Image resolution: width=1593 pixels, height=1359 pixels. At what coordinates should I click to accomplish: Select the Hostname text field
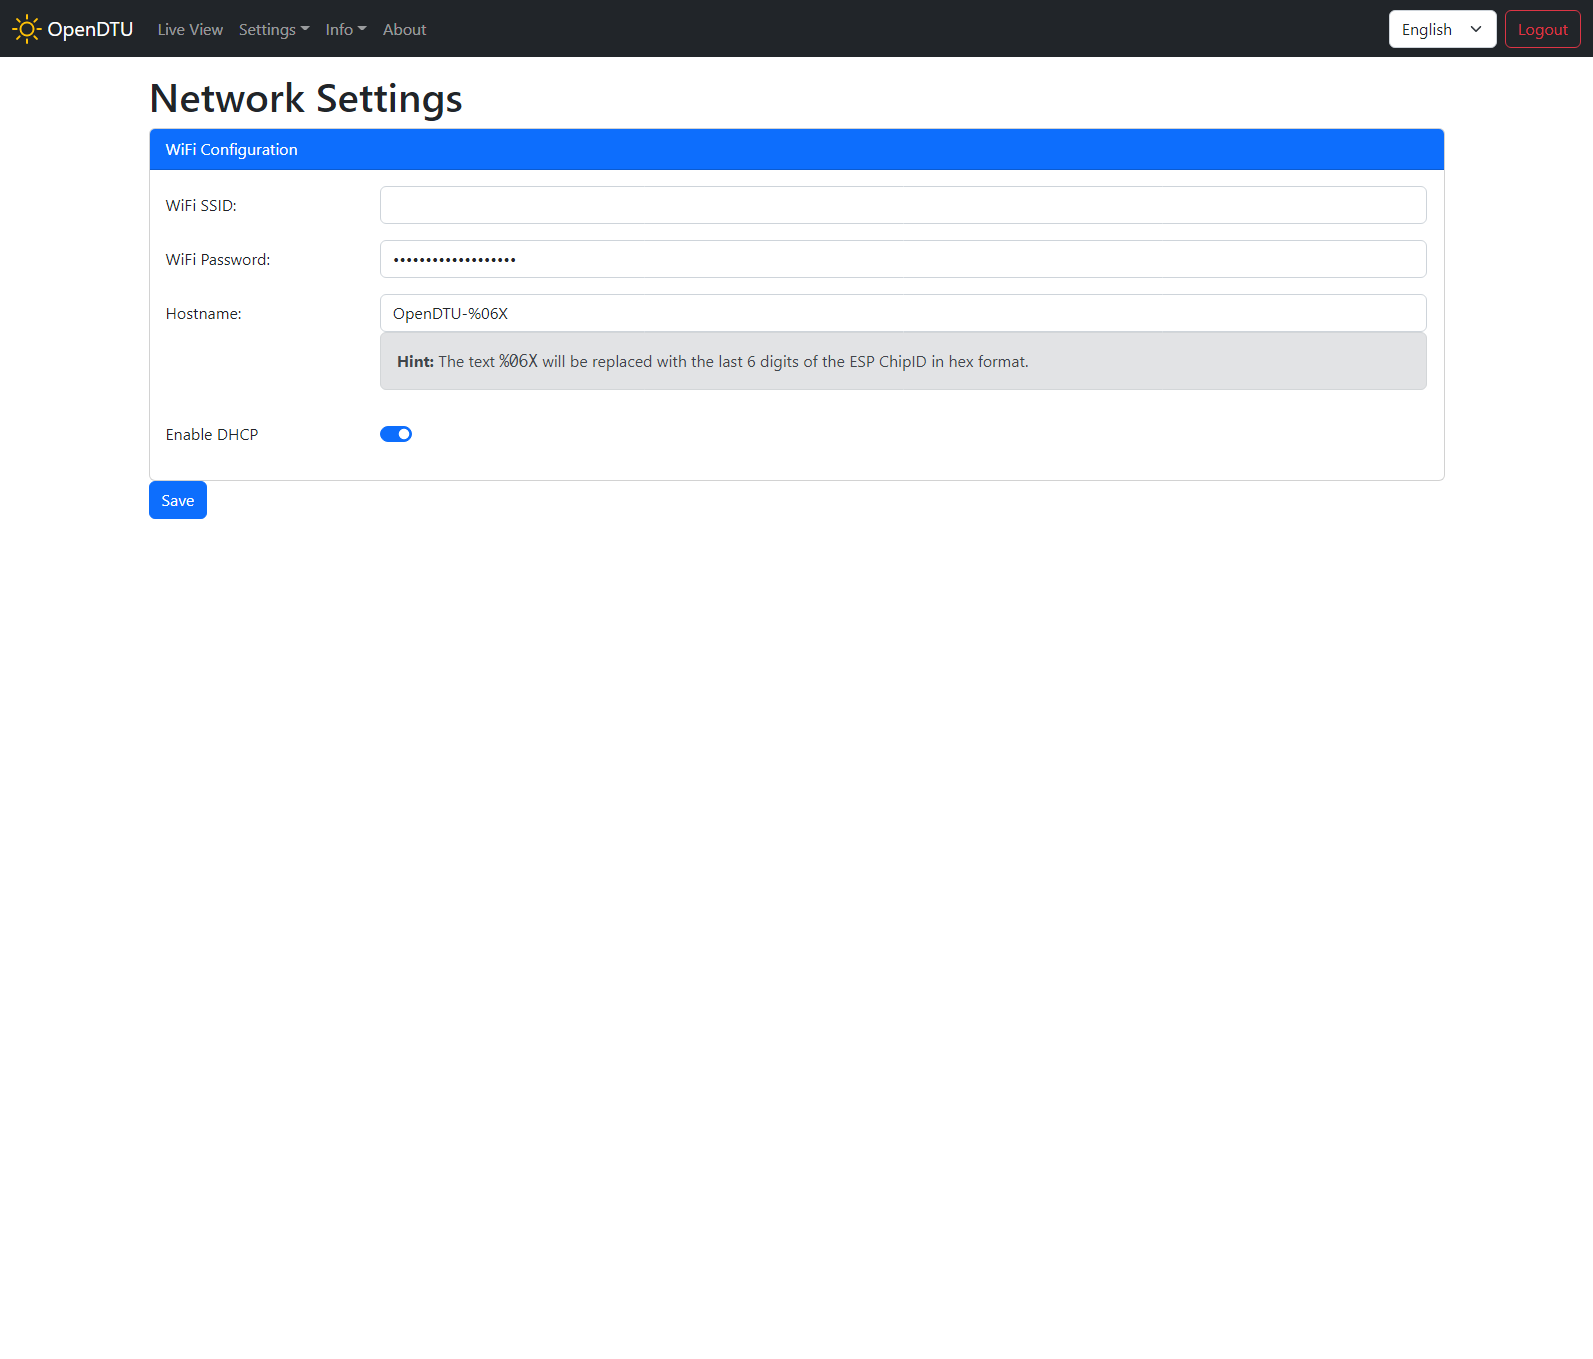click(x=902, y=313)
